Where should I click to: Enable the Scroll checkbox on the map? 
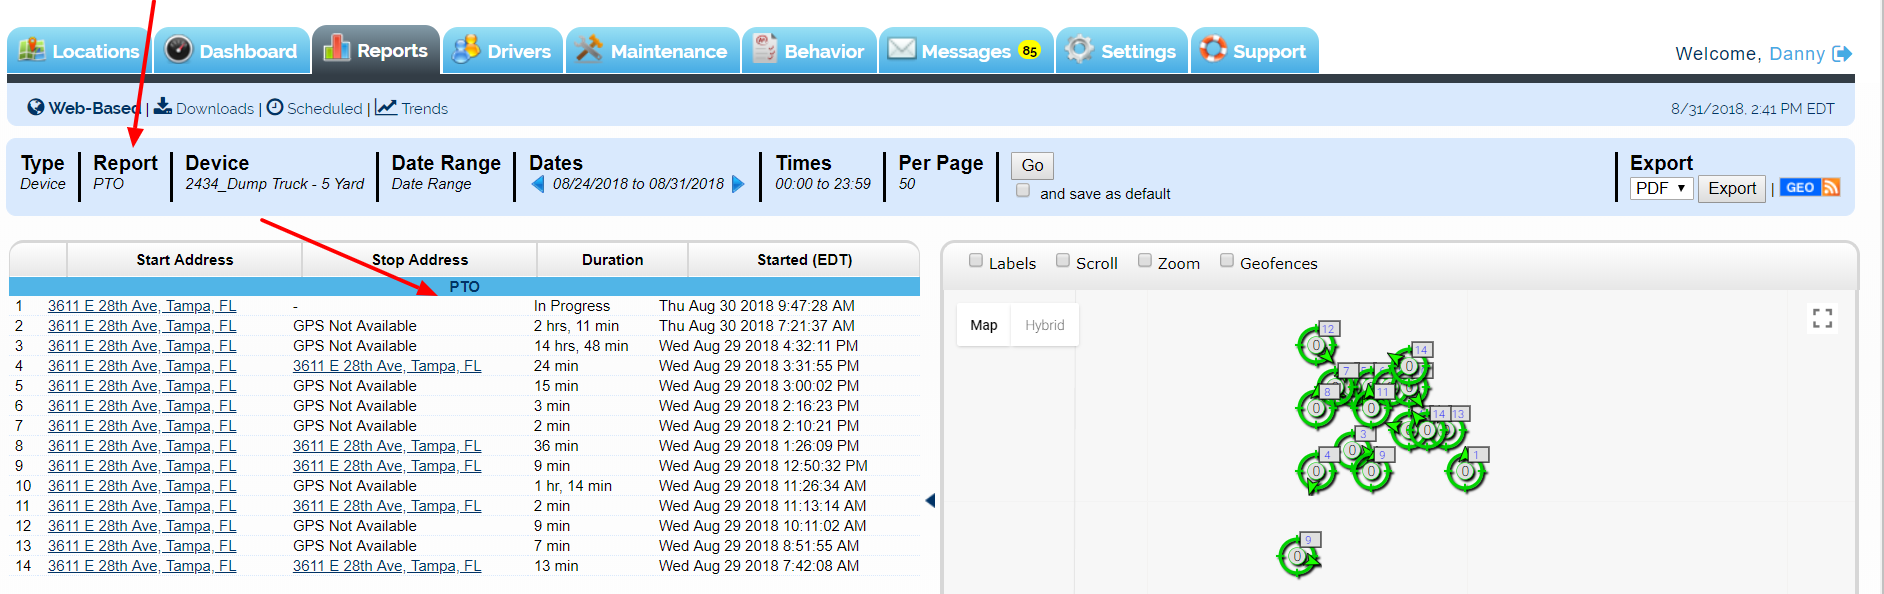[1063, 261]
